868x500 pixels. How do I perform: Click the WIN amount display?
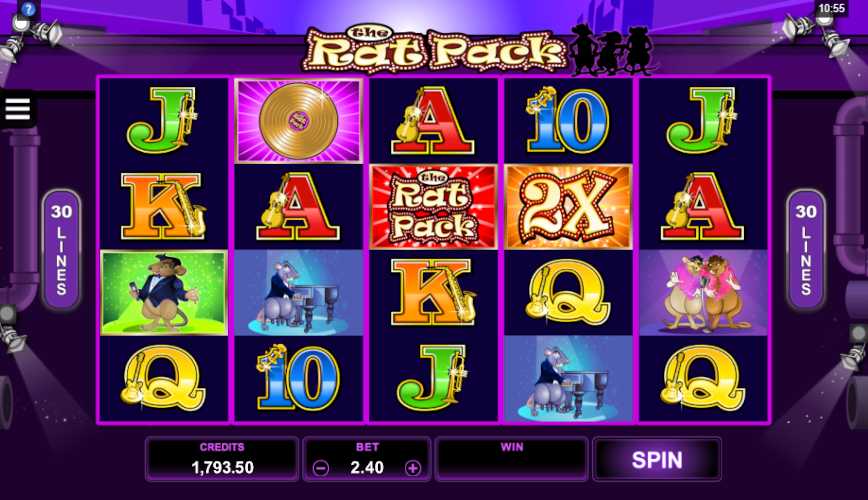click(512, 460)
